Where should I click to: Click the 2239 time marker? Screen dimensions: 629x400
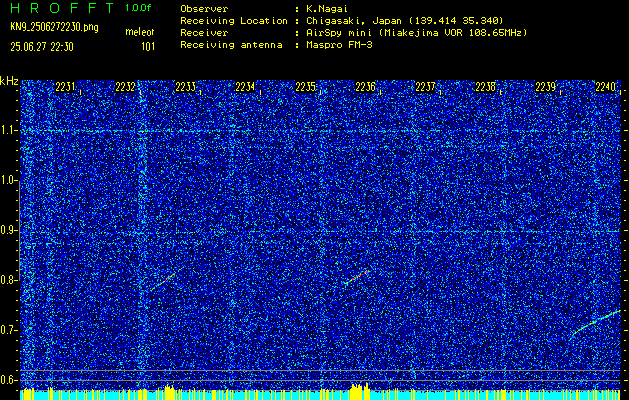tap(546, 87)
